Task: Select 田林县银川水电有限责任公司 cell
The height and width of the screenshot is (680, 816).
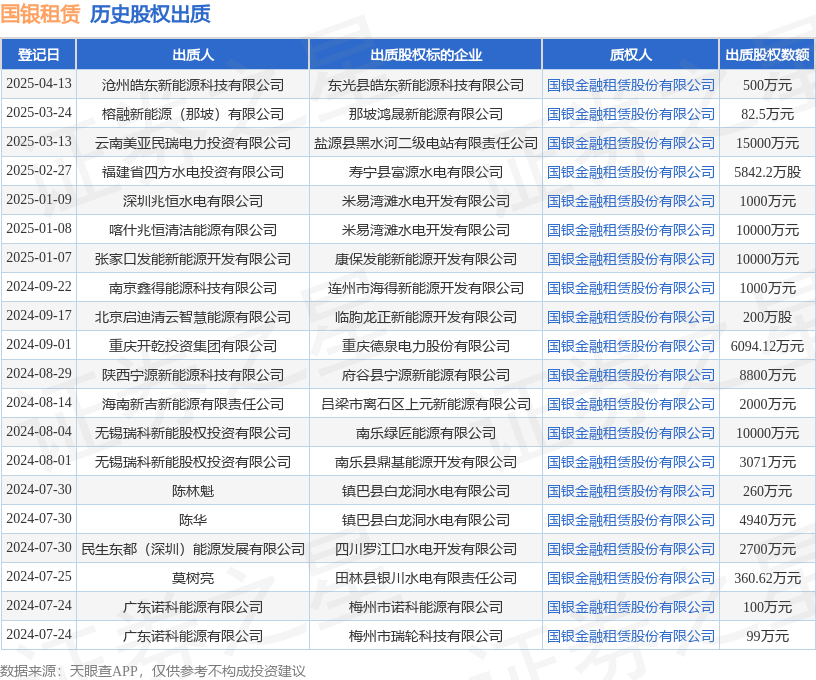Action: [x=426, y=578]
